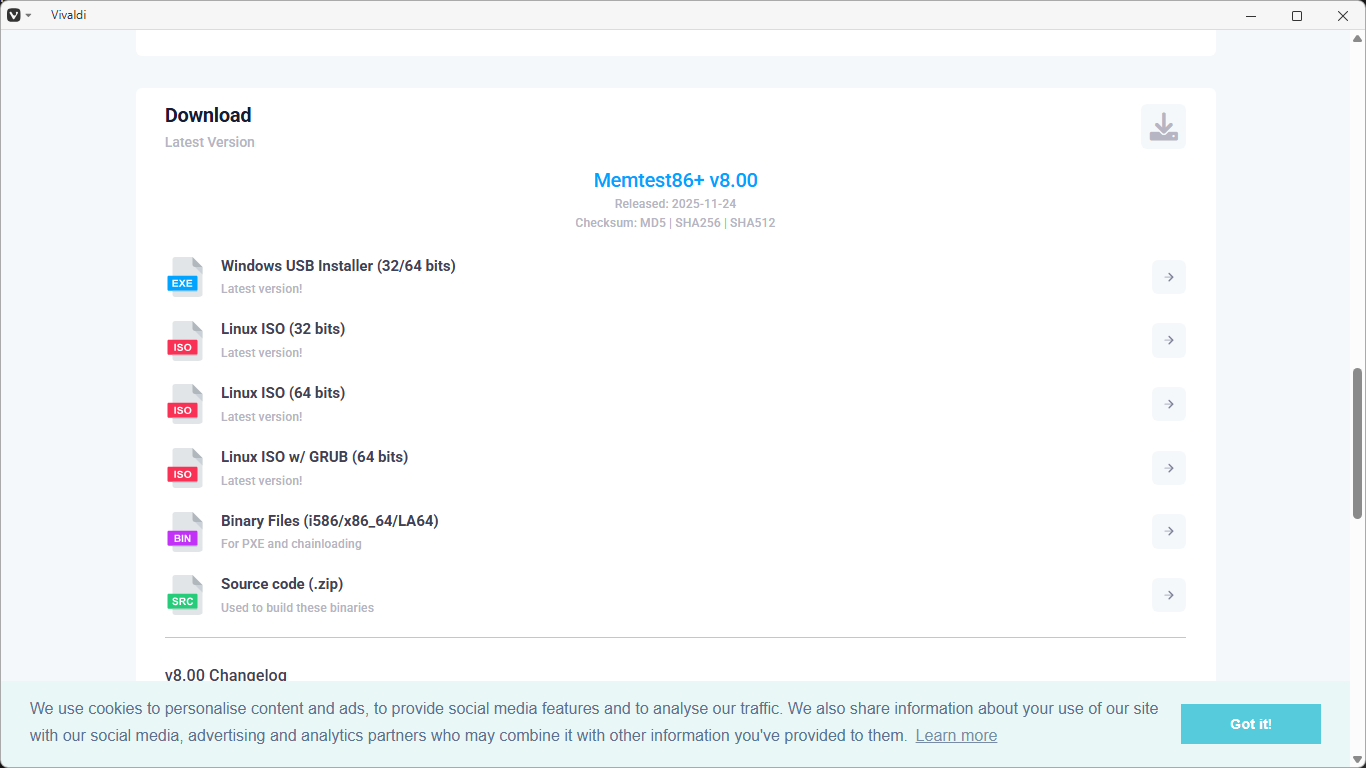Click the Released: 2025-11-24 text

coord(676,204)
